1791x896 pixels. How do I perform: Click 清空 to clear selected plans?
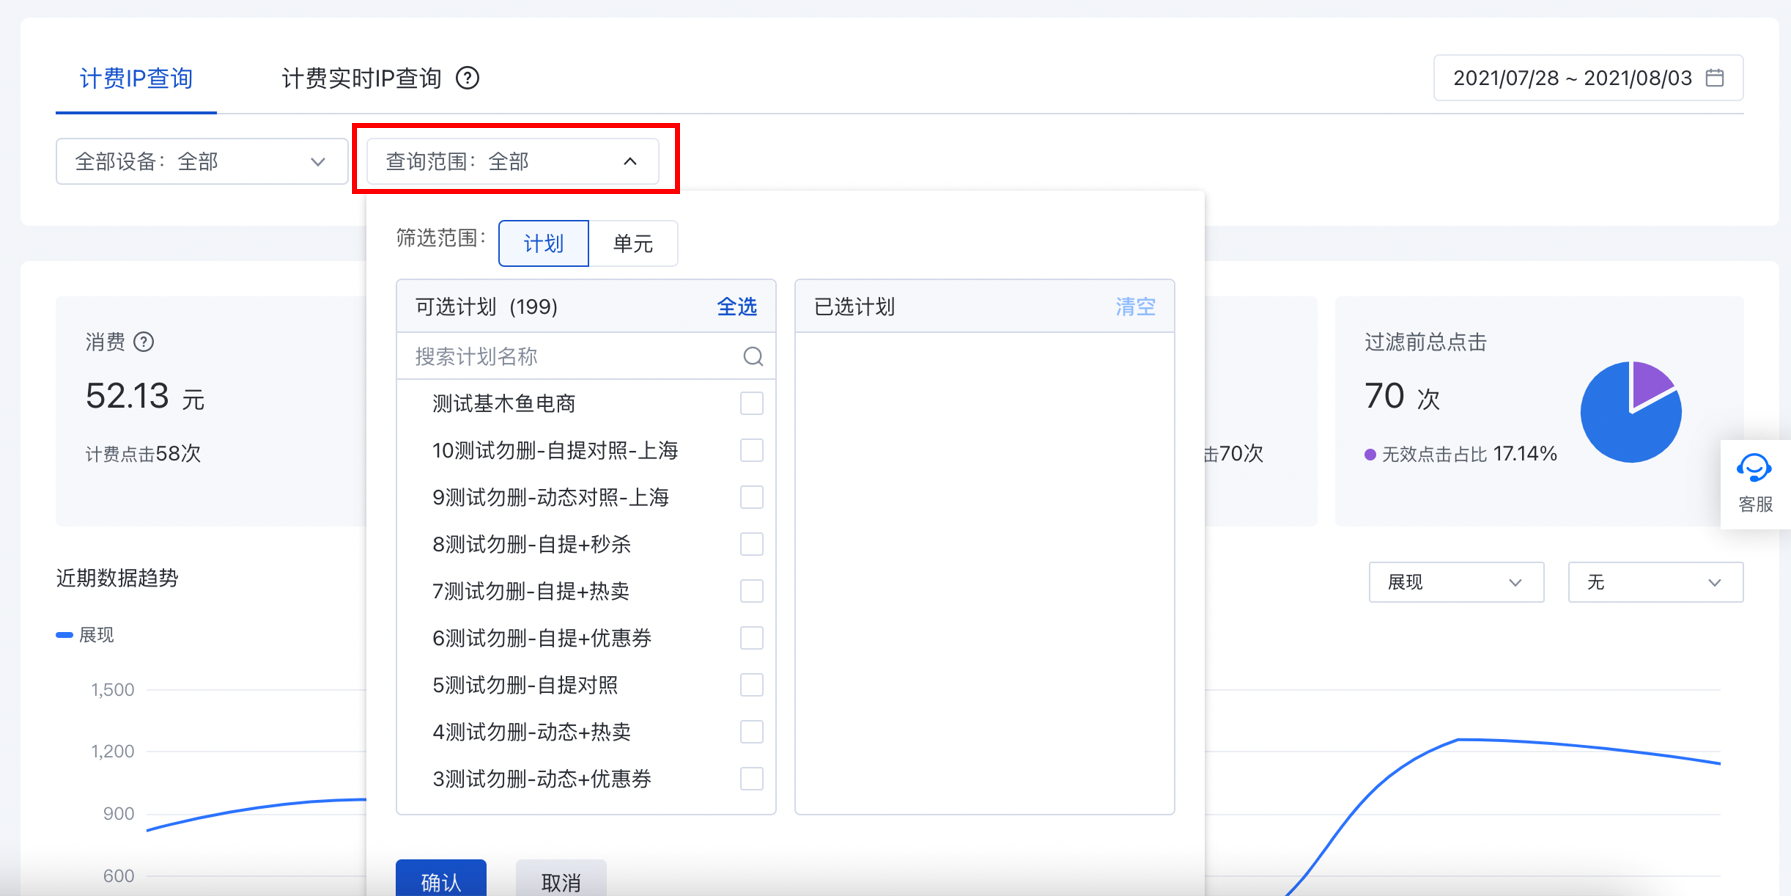tap(1135, 307)
